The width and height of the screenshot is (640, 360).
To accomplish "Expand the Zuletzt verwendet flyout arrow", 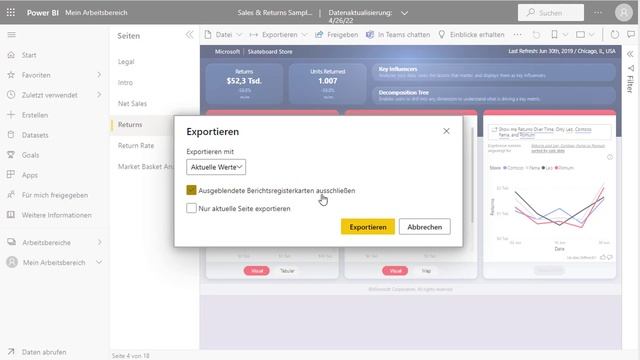I will click(99, 95).
